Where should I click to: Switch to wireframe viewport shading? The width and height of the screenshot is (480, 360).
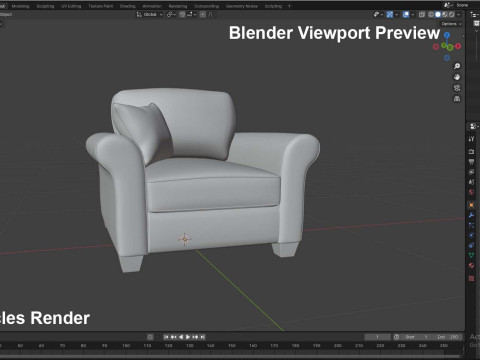(431, 15)
